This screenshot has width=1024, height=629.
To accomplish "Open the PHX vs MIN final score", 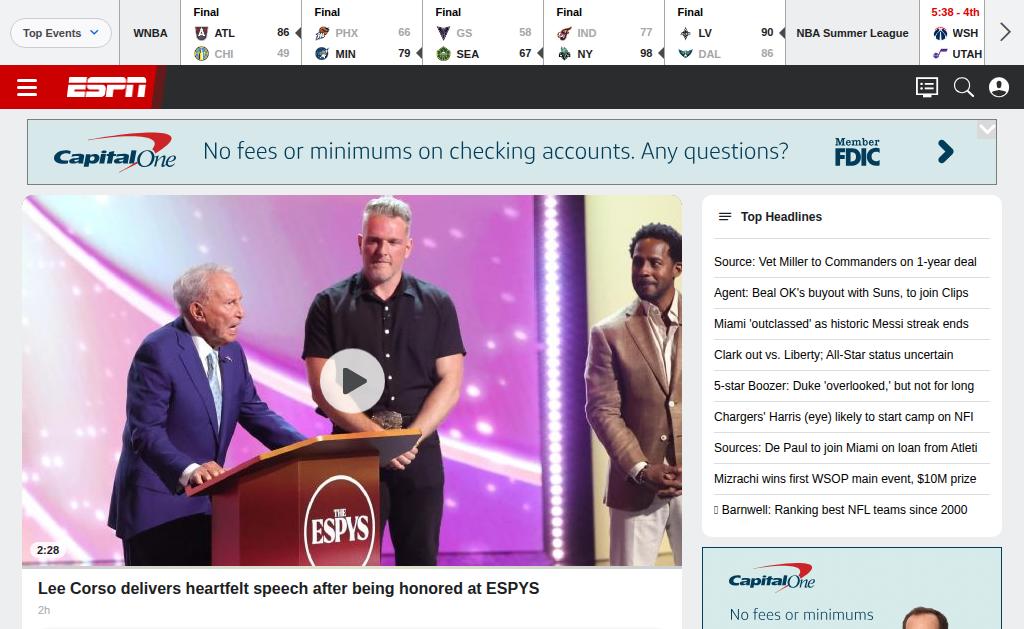I will (x=362, y=33).
